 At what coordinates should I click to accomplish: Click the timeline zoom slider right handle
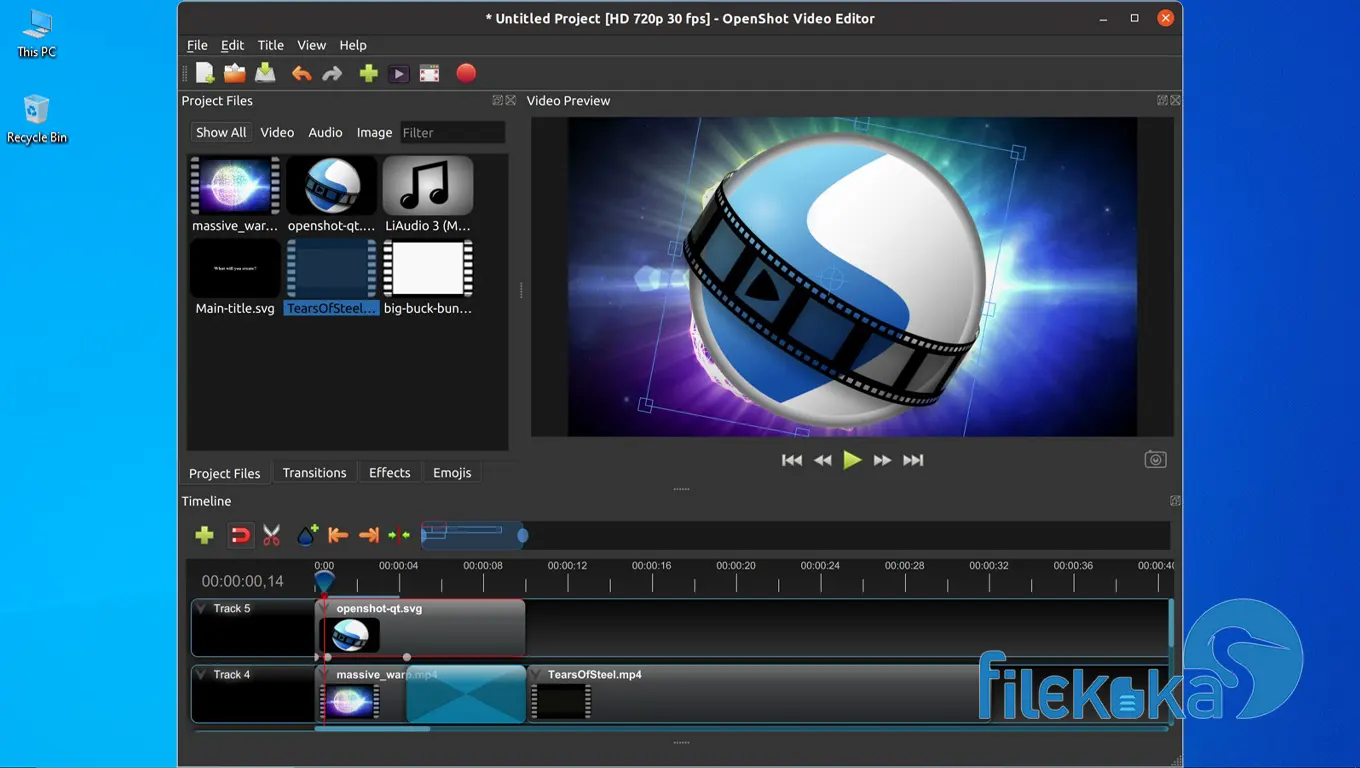(x=522, y=536)
